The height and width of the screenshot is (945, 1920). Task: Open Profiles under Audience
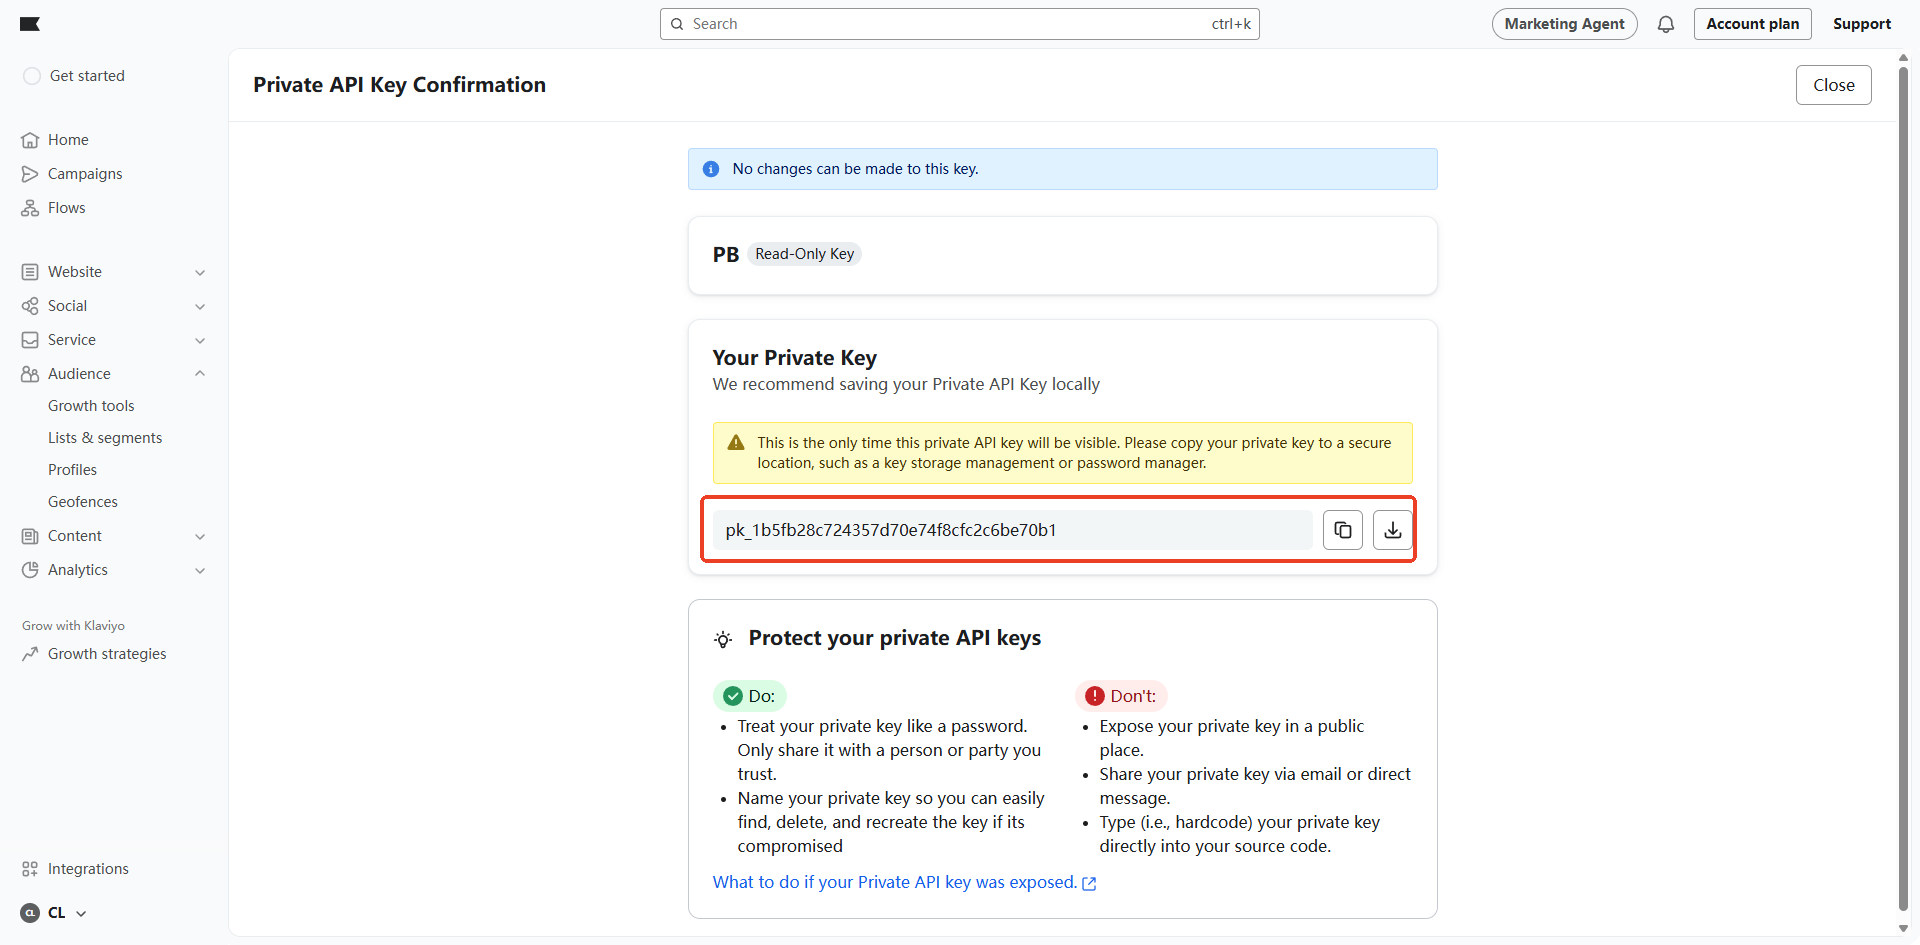coord(73,470)
